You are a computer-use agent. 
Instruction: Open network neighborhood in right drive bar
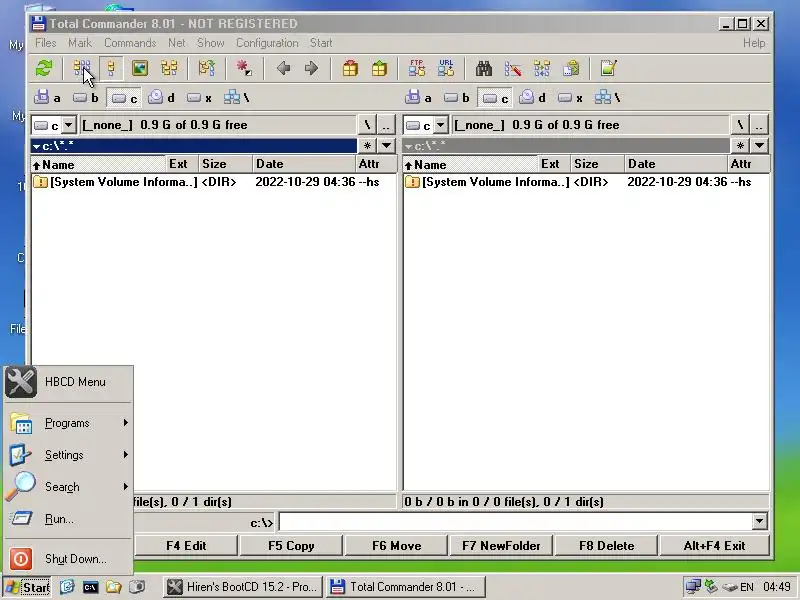(x=608, y=97)
